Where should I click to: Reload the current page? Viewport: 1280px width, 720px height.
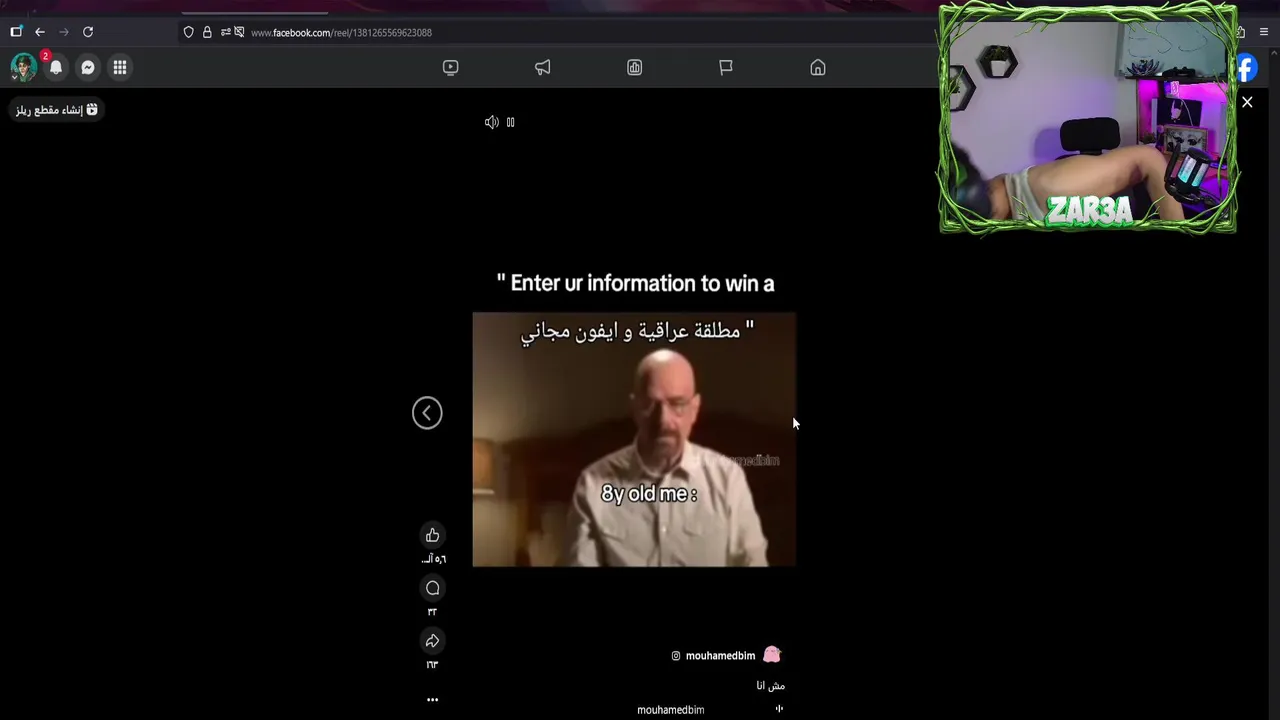coord(88,32)
